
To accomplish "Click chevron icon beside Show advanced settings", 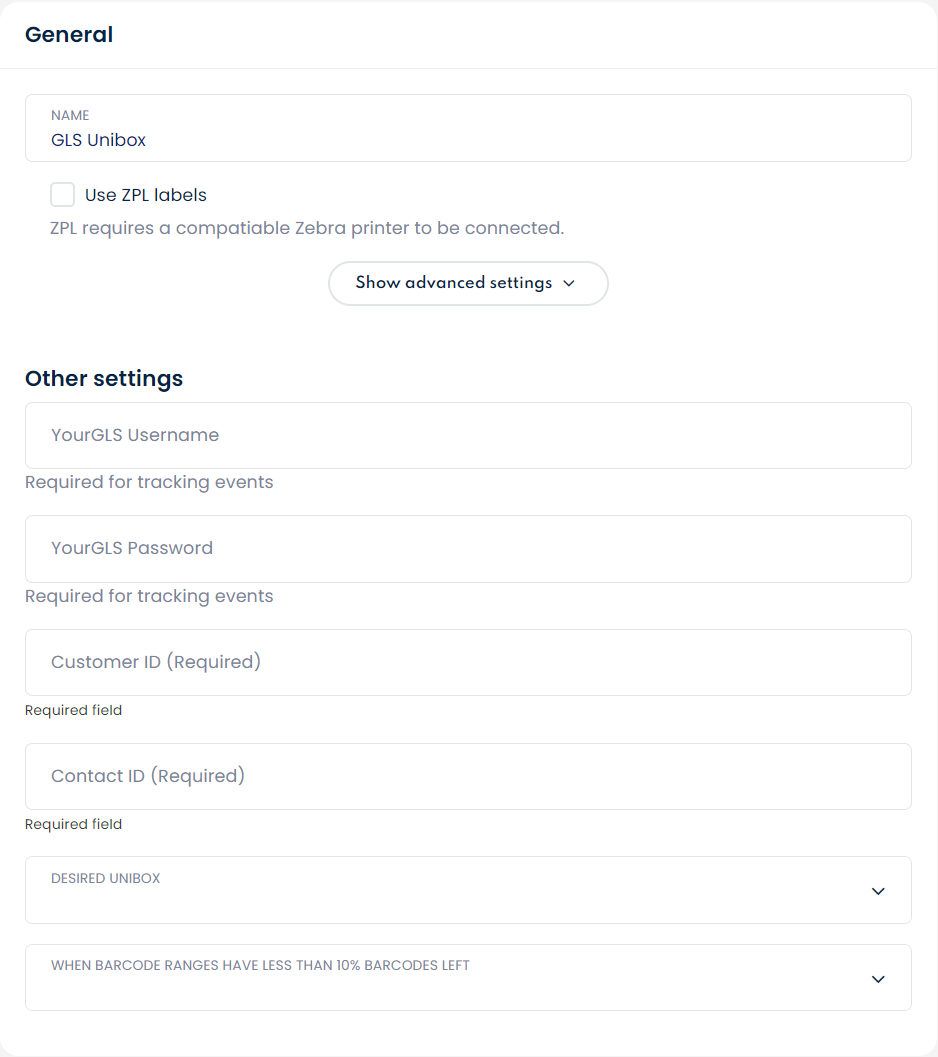I will pos(569,283).
